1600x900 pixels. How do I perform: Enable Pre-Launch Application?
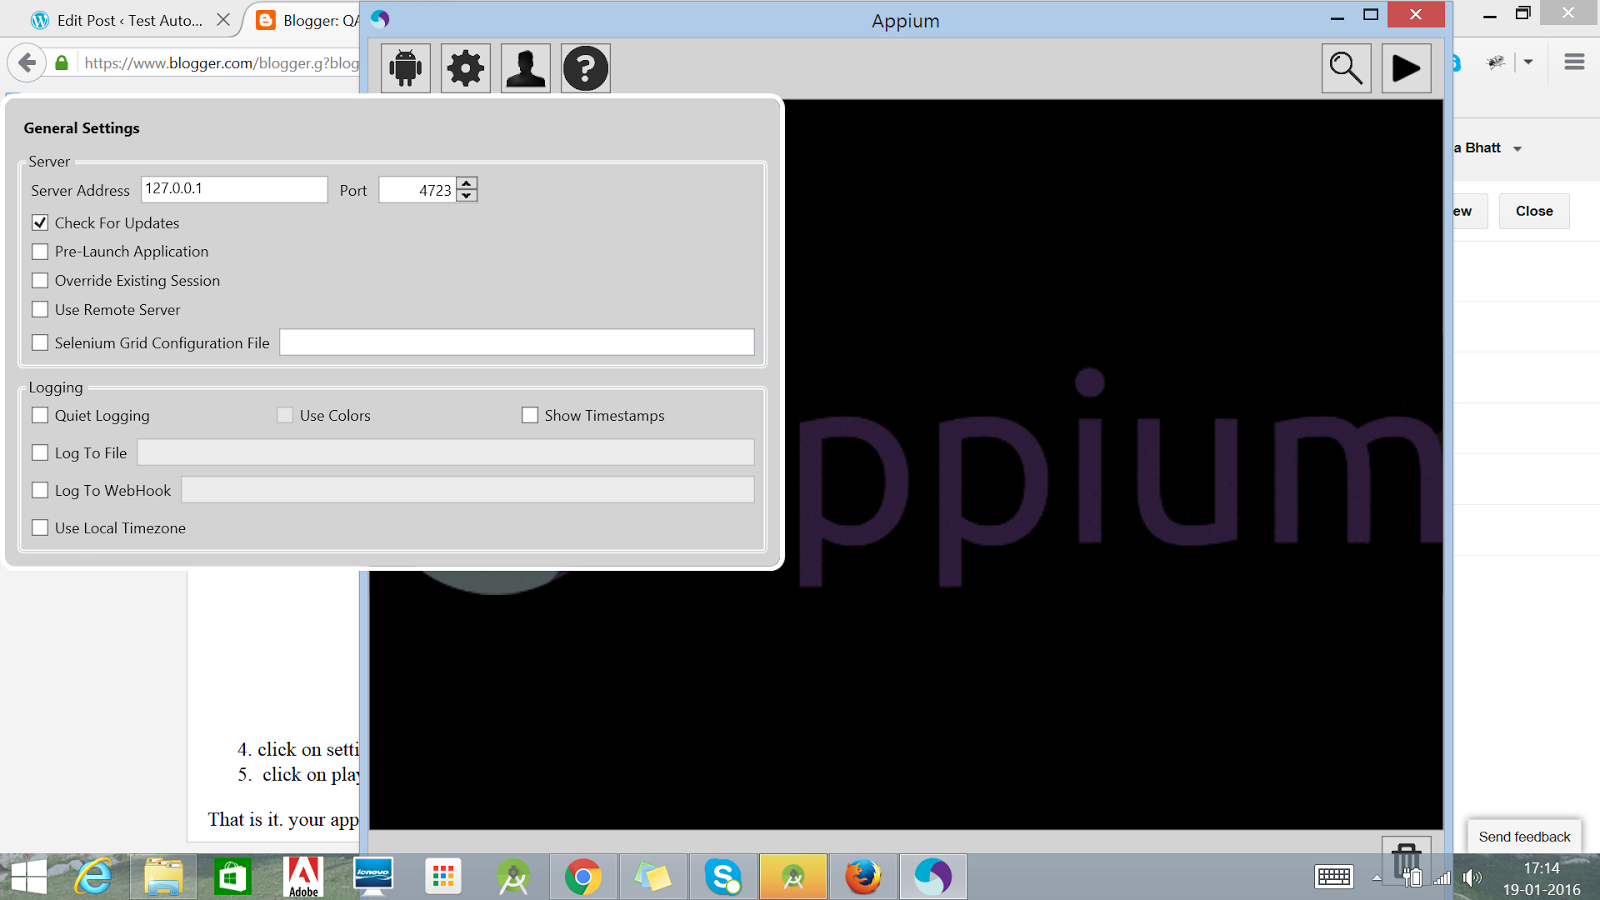pos(40,251)
